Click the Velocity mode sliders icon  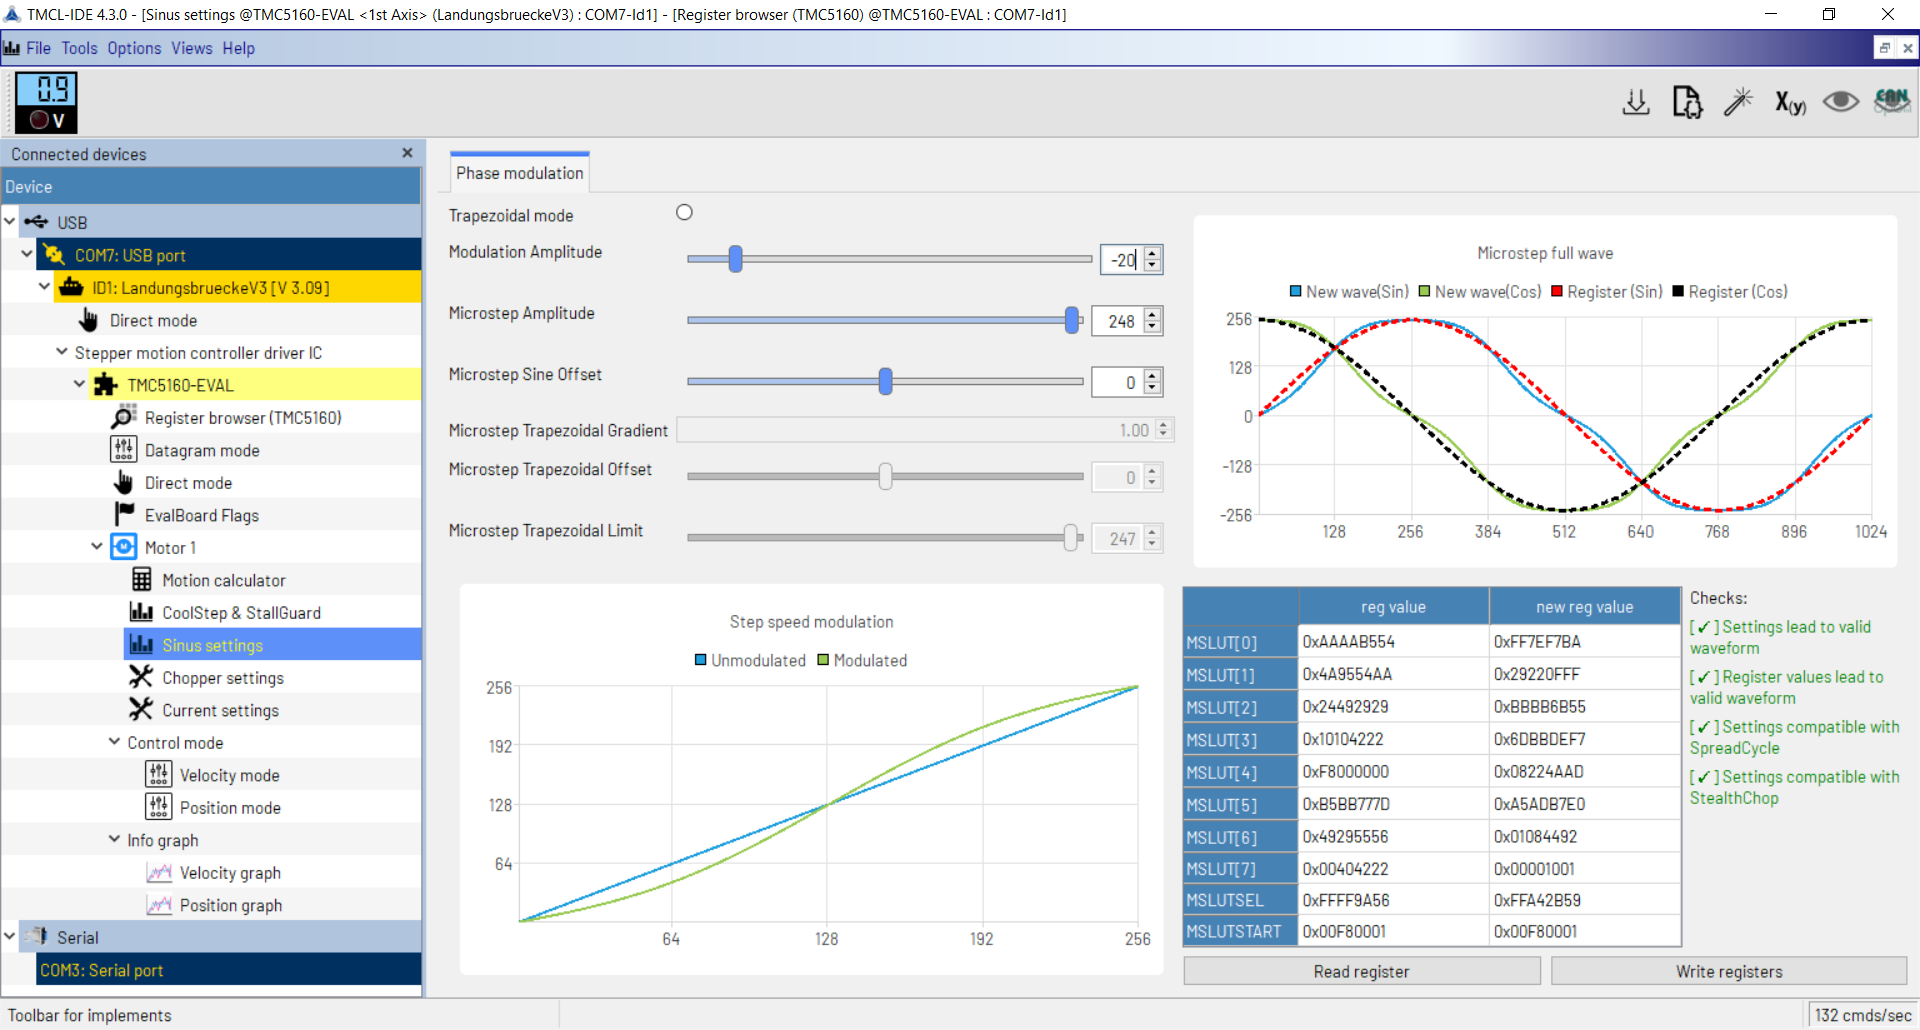pyautogui.click(x=158, y=774)
